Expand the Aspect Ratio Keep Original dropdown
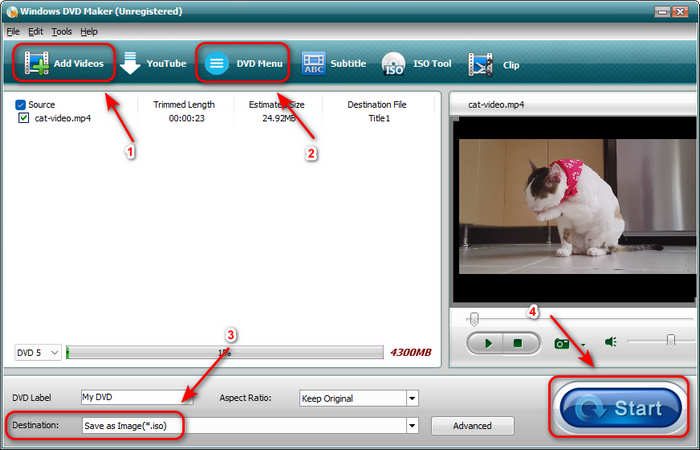 pyautogui.click(x=412, y=398)
